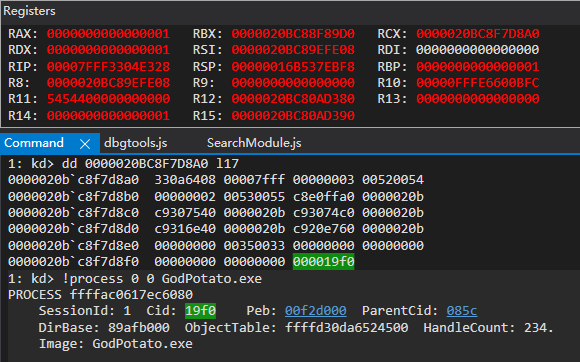This screenshot has width=580, height=362.
Task: Select dword c93074c0 in dump
Action: 324,213
